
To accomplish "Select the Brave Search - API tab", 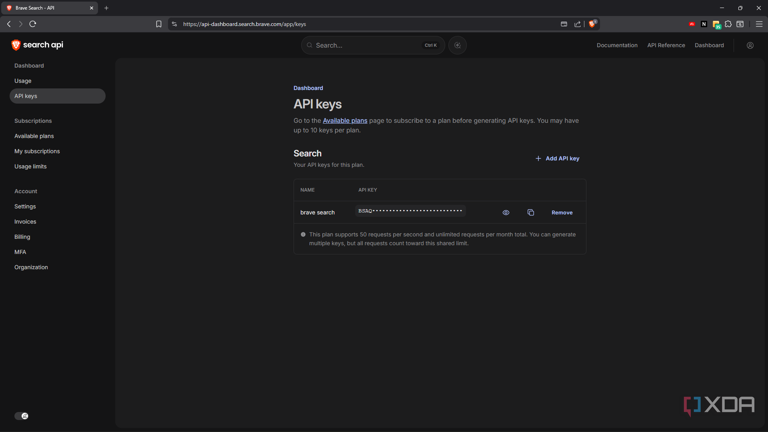I will tap(49, 8).
